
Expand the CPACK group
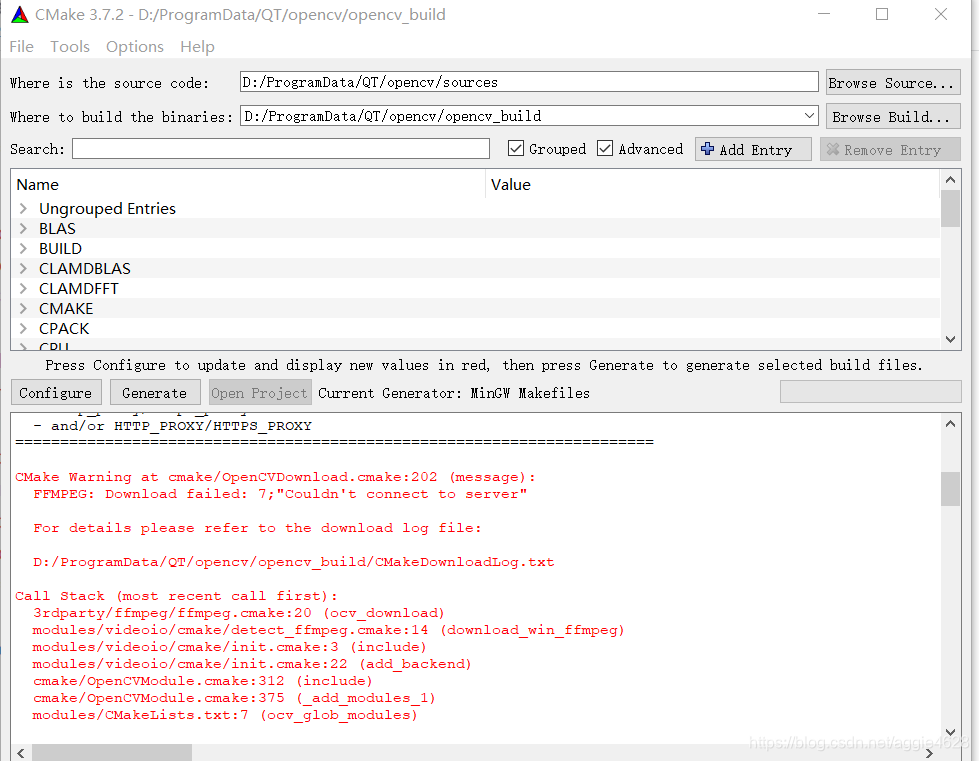(23, 328)
